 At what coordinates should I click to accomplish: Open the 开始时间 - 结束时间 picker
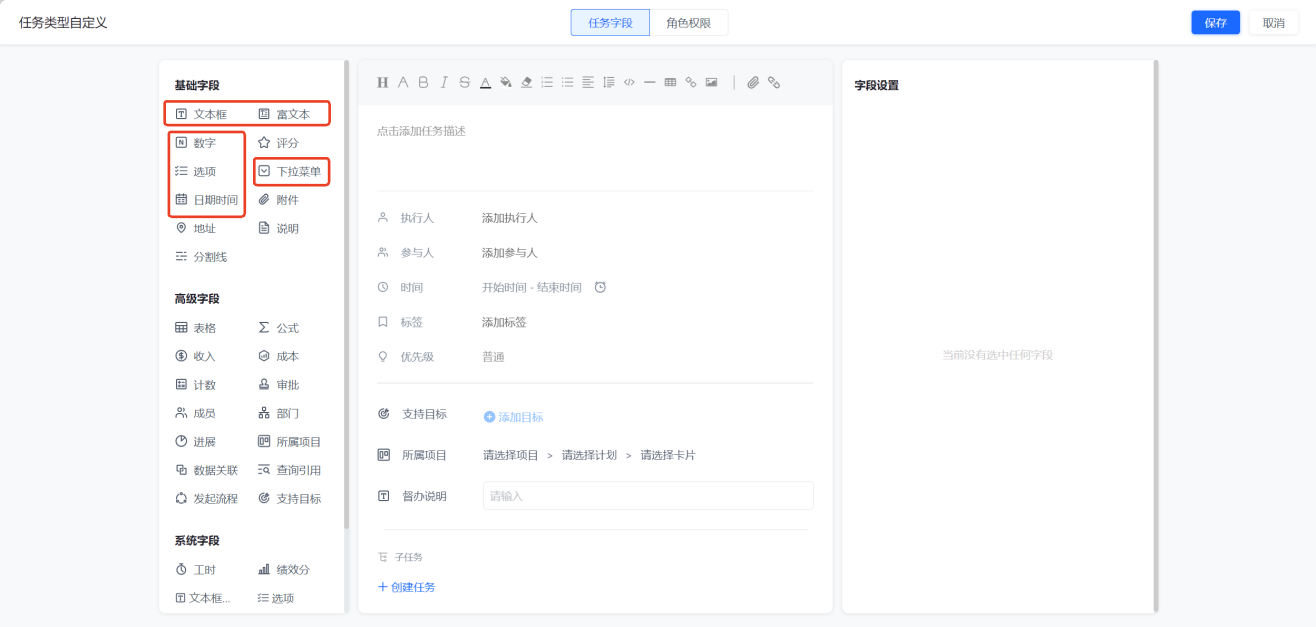pyautogui.click(x=531, y=288)
